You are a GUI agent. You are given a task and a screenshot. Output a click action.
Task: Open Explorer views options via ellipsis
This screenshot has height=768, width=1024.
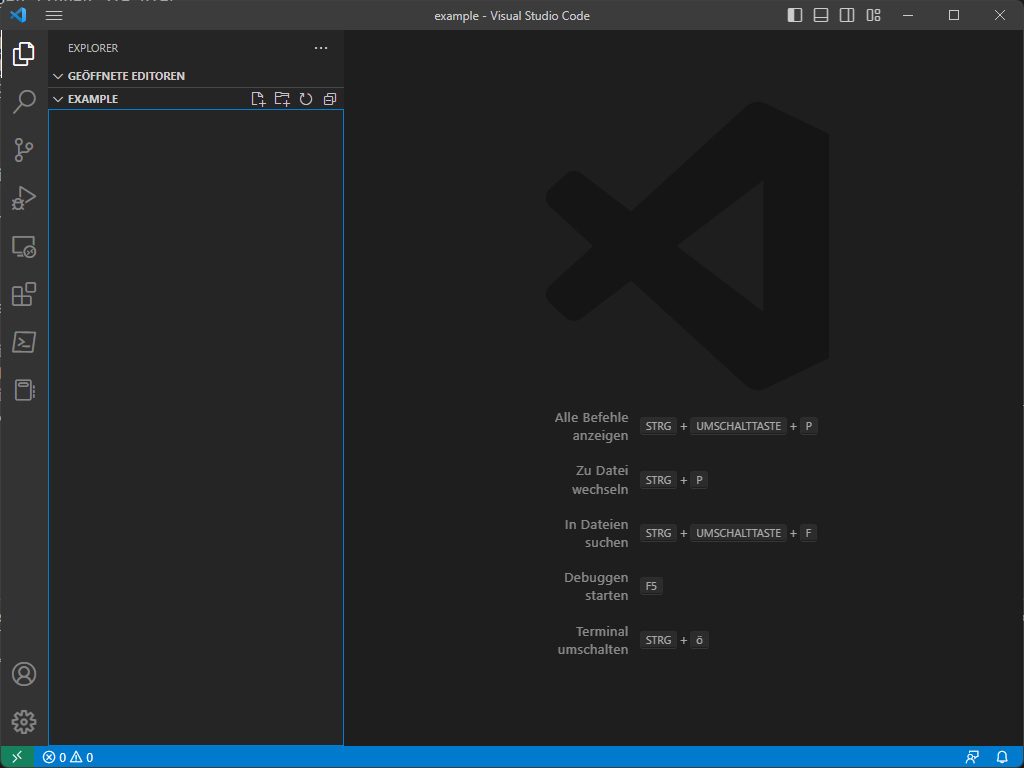(320, 47)
